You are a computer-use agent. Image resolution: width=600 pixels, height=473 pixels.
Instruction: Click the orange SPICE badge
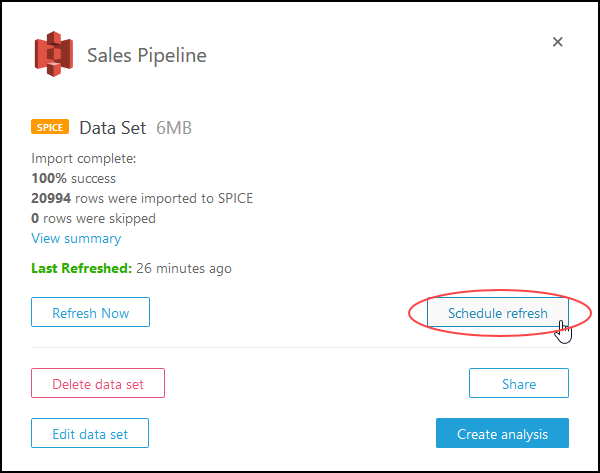[x=50, y=128]
